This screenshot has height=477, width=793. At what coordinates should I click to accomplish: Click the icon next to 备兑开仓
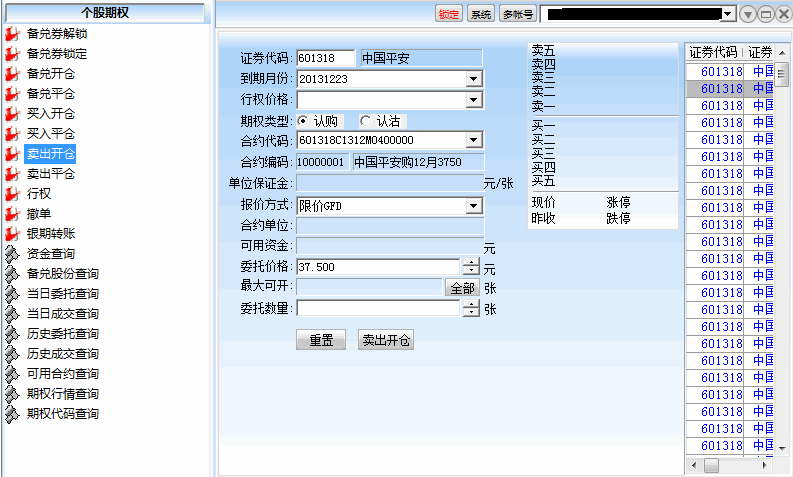[12, 74]
